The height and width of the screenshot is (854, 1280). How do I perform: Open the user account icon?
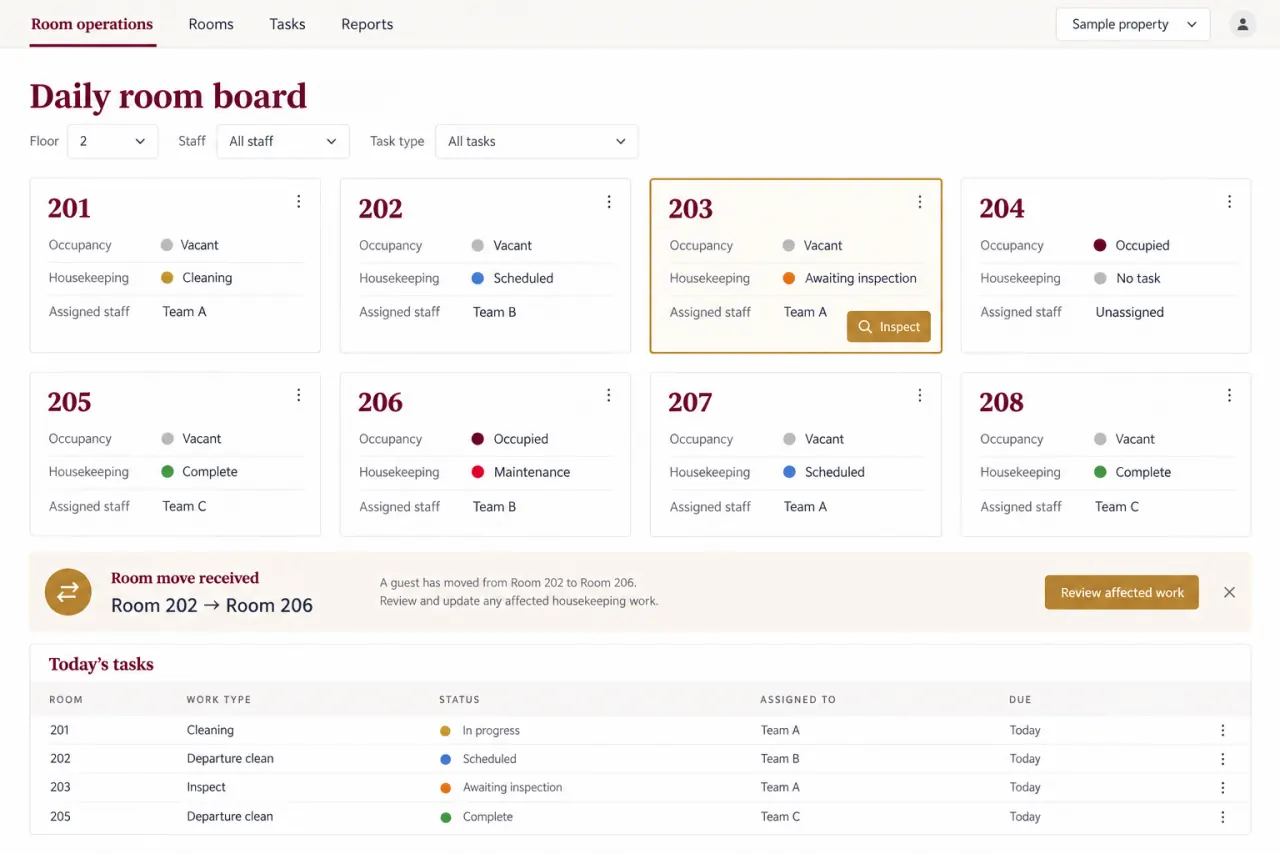click(1243, 24)
